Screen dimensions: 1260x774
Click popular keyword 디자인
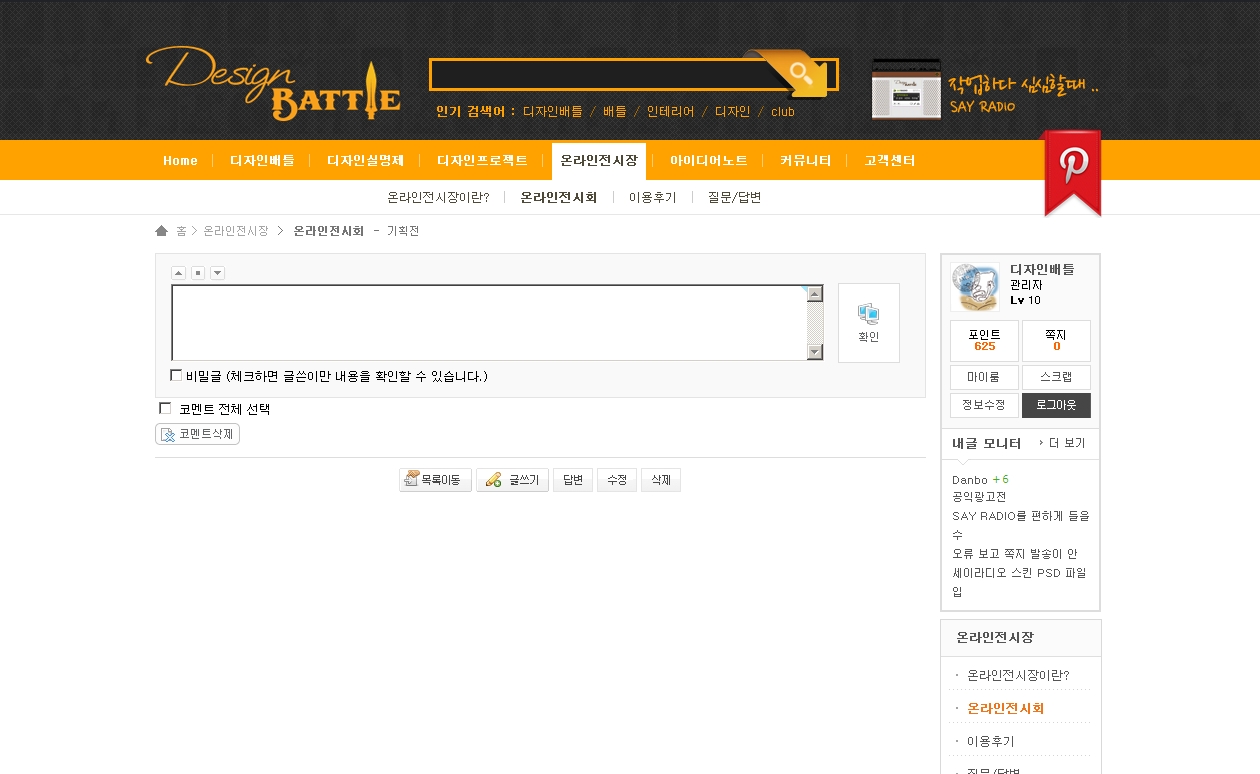[732, 112]
